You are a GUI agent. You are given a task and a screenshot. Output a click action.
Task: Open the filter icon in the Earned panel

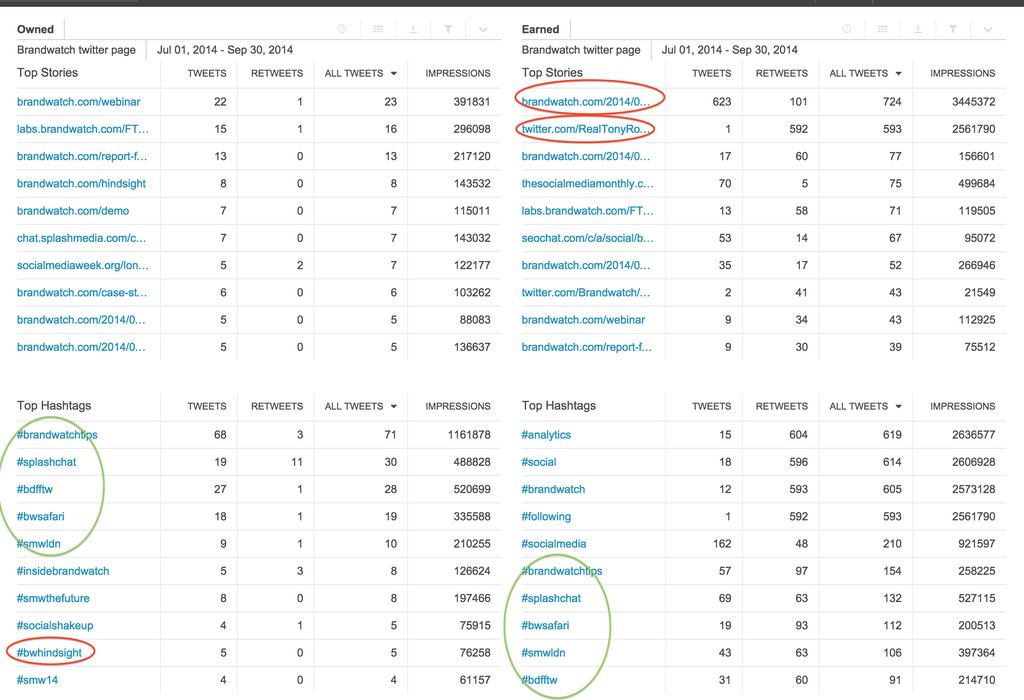click(x=952, y=29)
